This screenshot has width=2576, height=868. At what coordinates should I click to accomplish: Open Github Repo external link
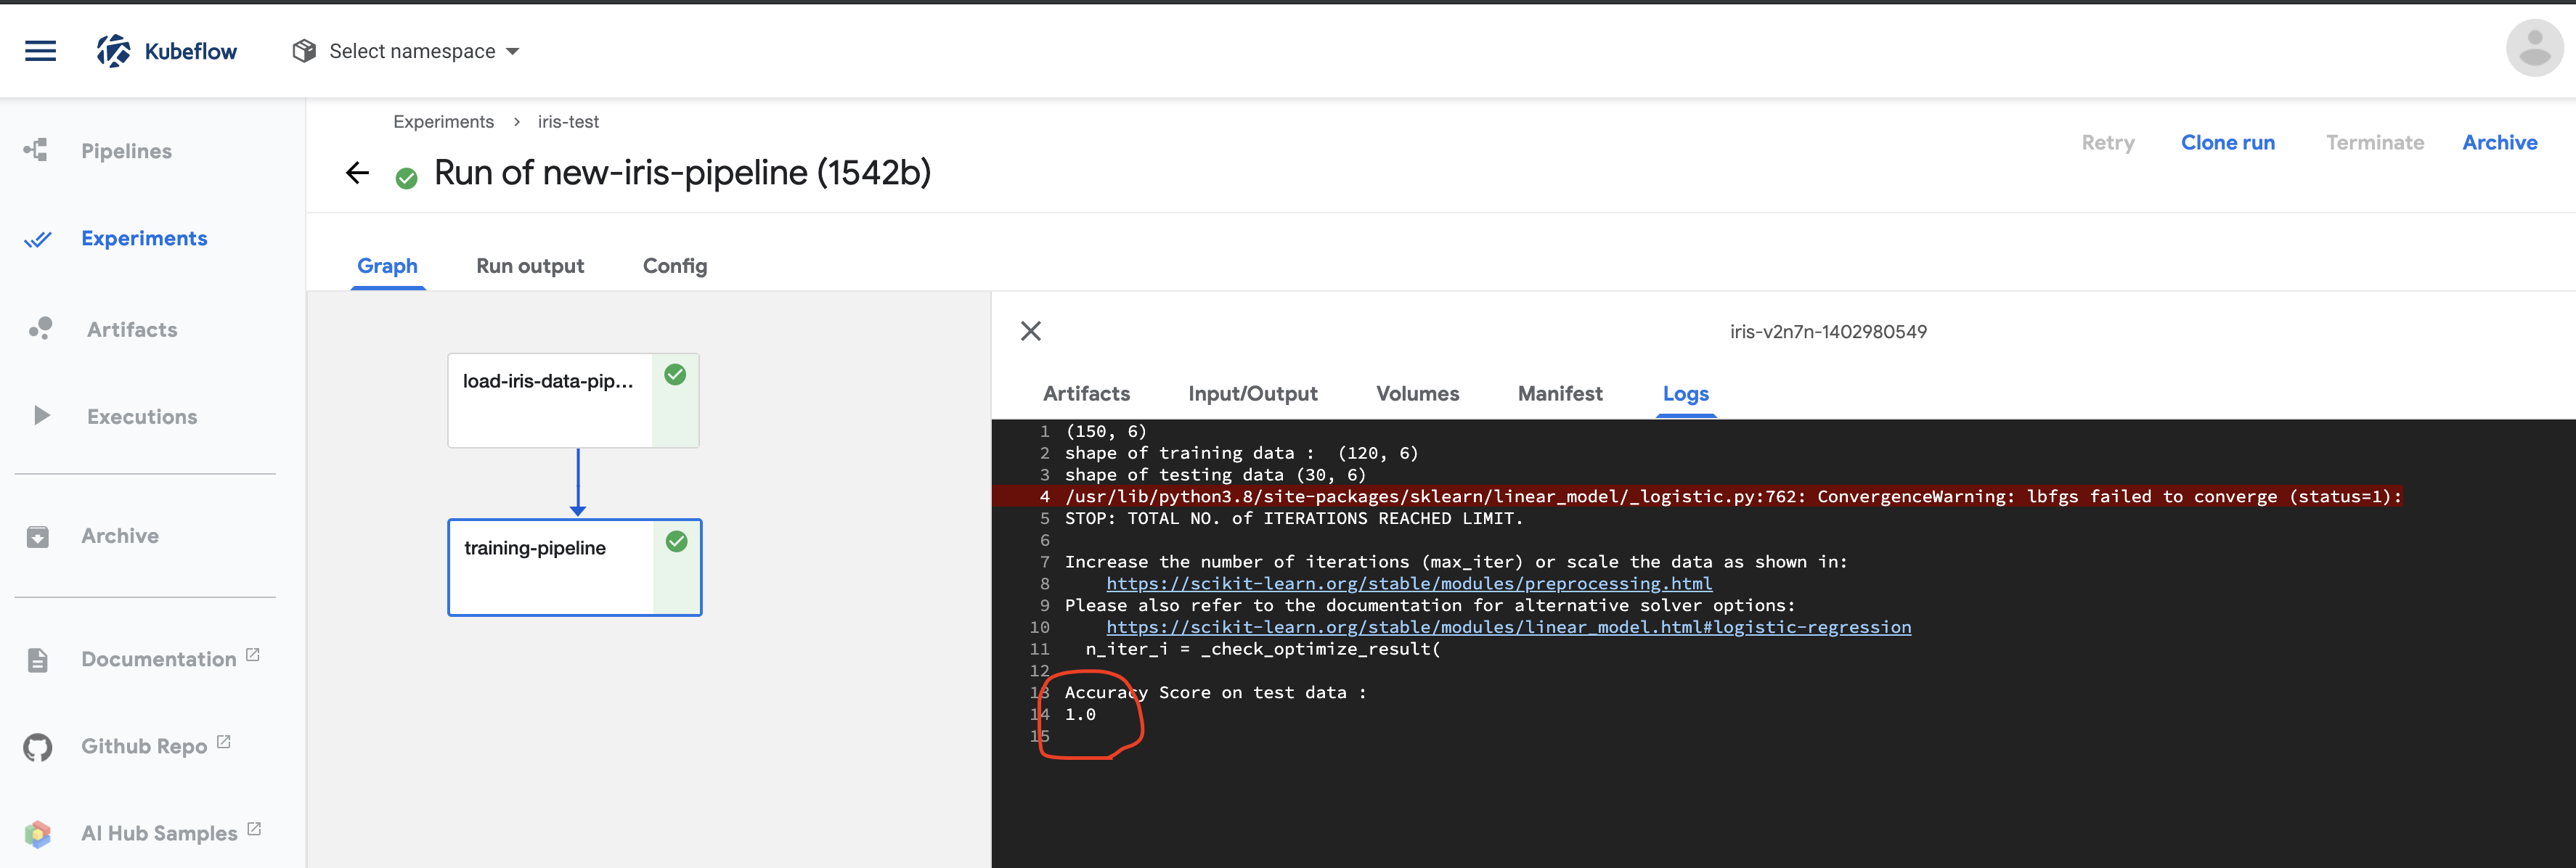click(x=144, y=746)
